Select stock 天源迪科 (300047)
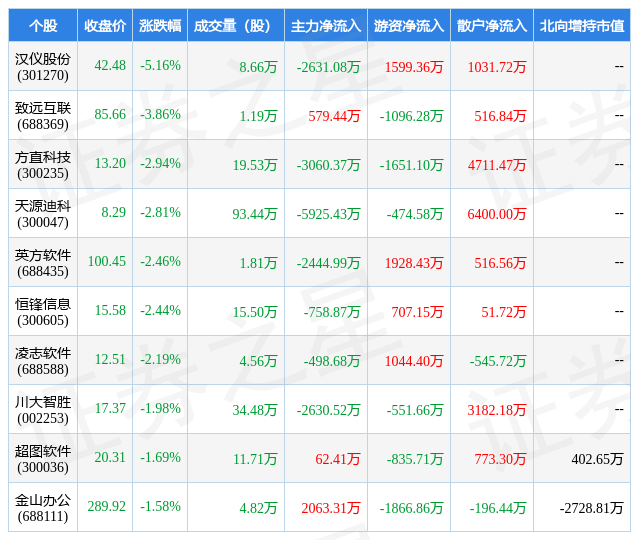Screen dimensions: 631x540 click(43, 214)
